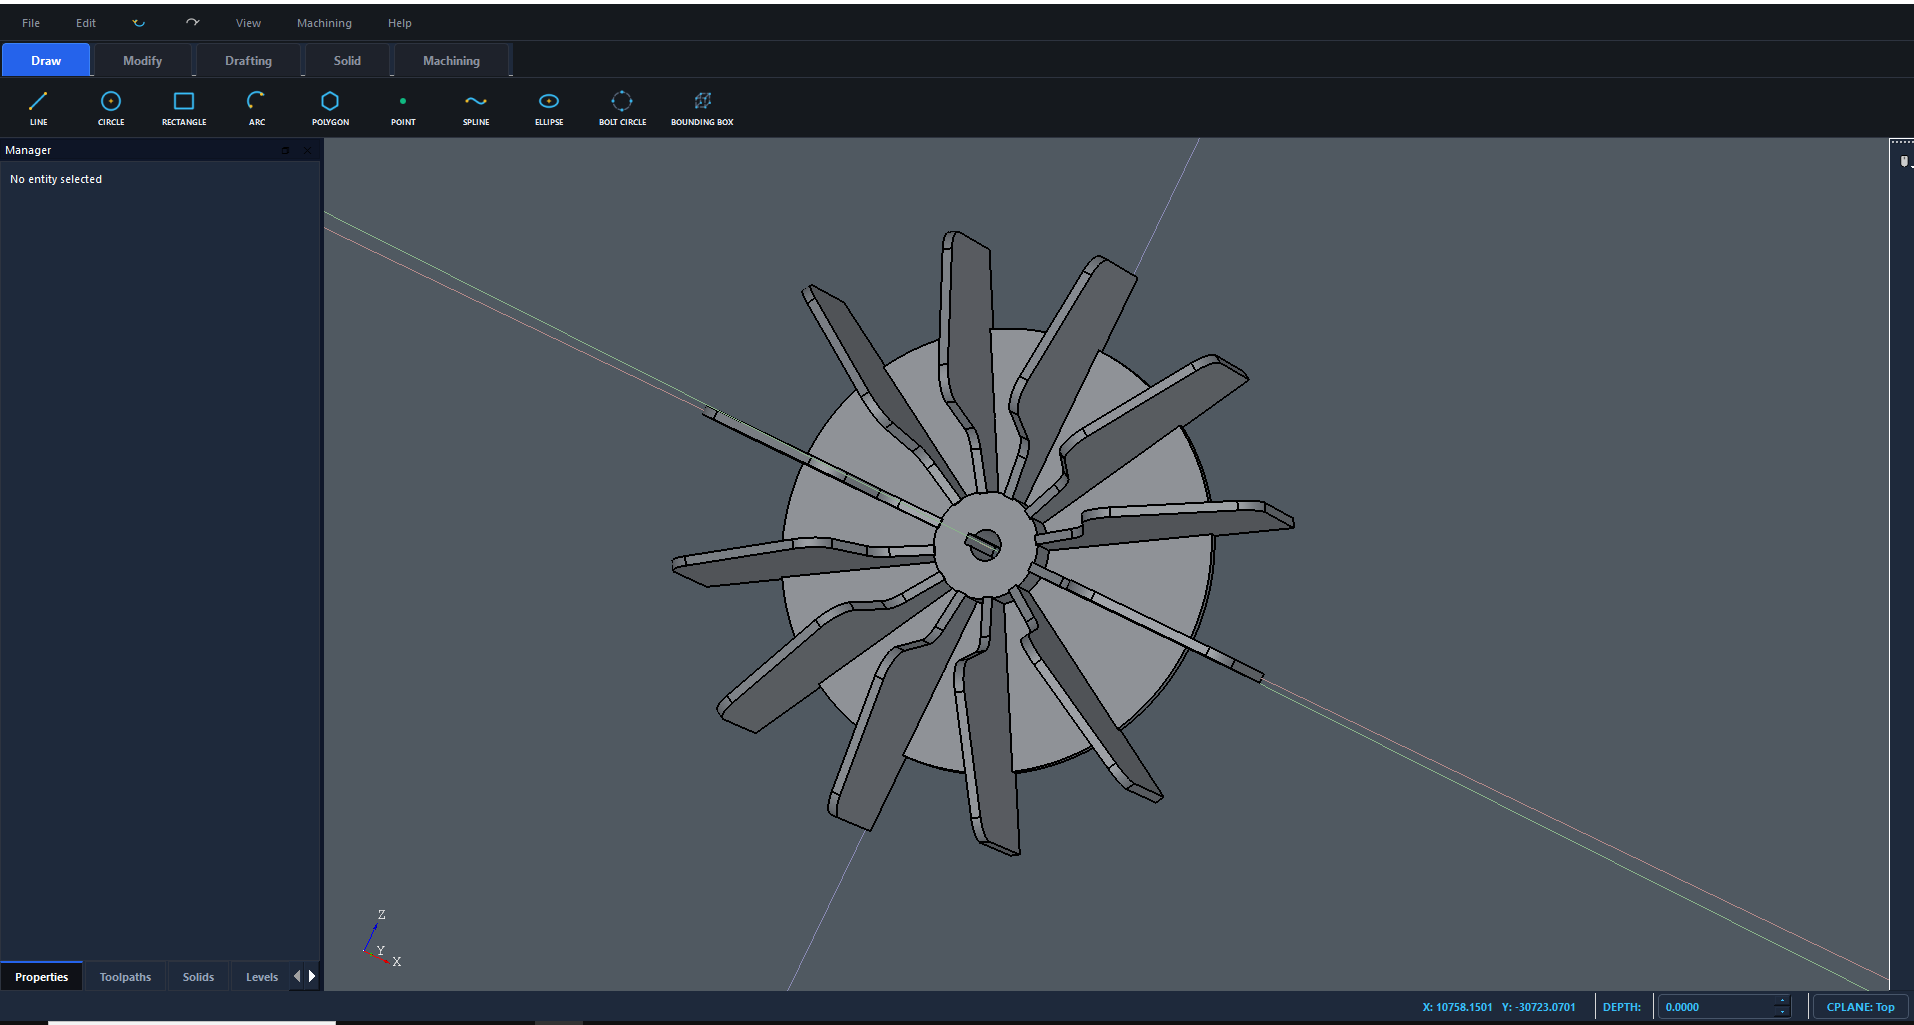Switch to the Modify ribbon tab
Image resolution: width=1914 pixels, height=1025 pixels.
tap(142, 60)
